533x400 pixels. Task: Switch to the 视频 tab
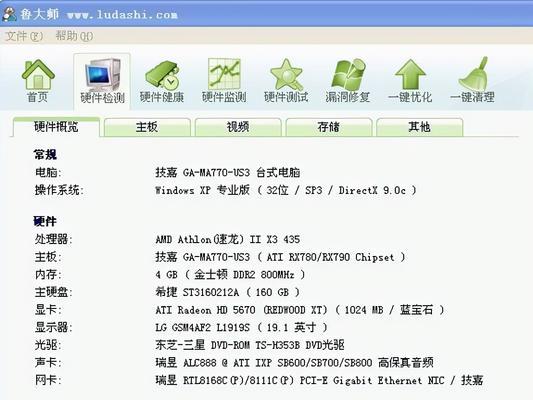[238, 127]
